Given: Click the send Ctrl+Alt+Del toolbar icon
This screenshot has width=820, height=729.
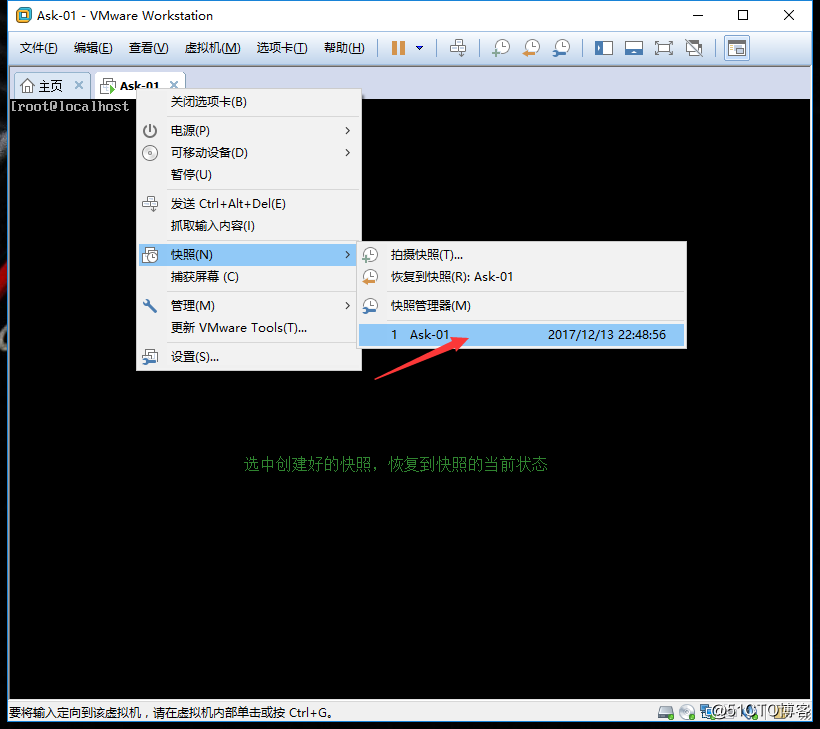Looking at the screenshot, I should pyautogui.click(x=458, y=48).
